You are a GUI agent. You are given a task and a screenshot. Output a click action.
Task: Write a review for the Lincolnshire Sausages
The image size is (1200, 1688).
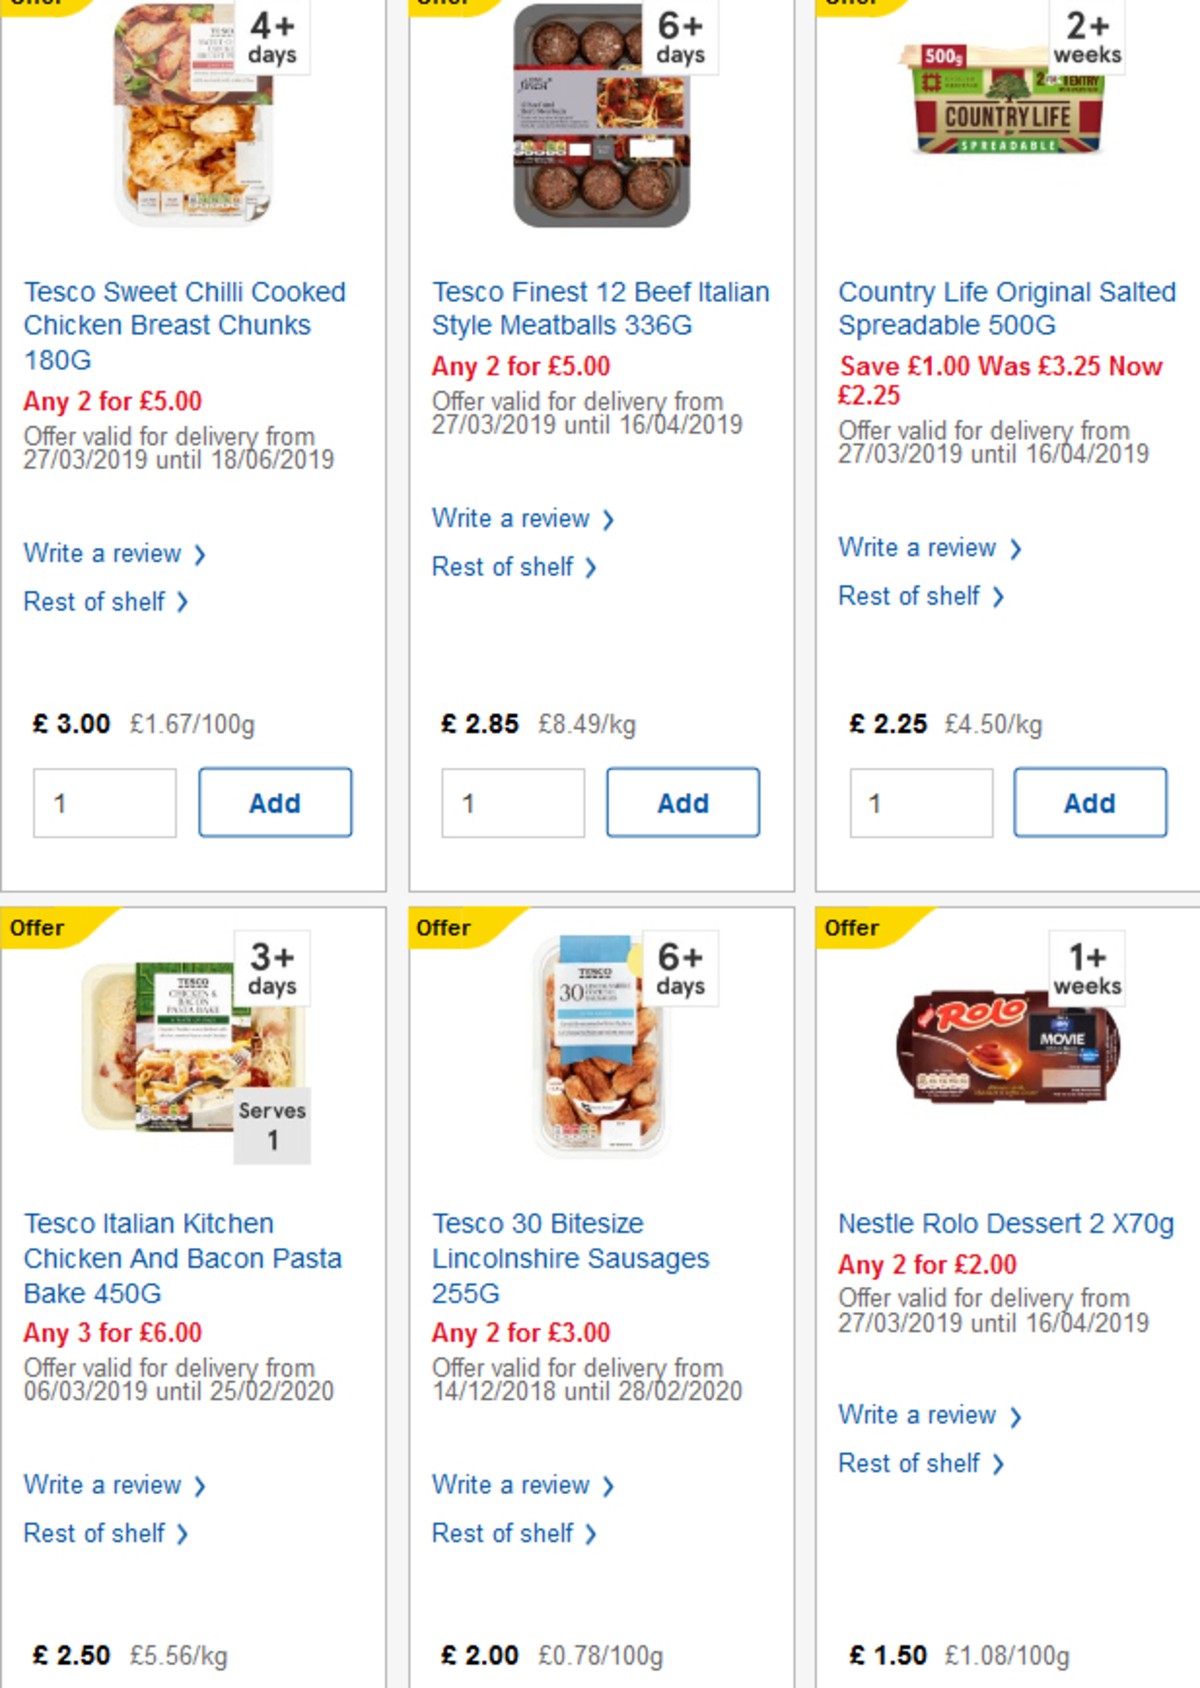pos(510,1485)
